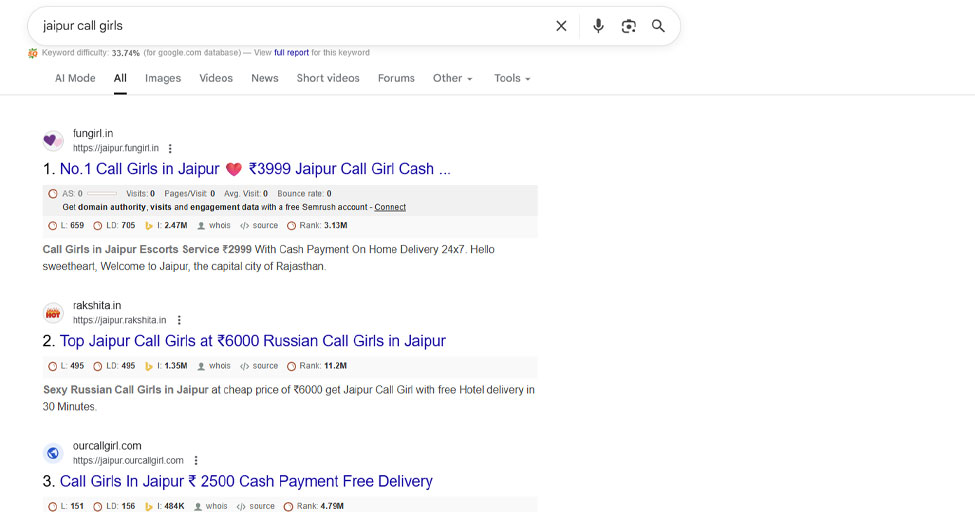Click the AS: 0 authority score bar

[101, 193]
